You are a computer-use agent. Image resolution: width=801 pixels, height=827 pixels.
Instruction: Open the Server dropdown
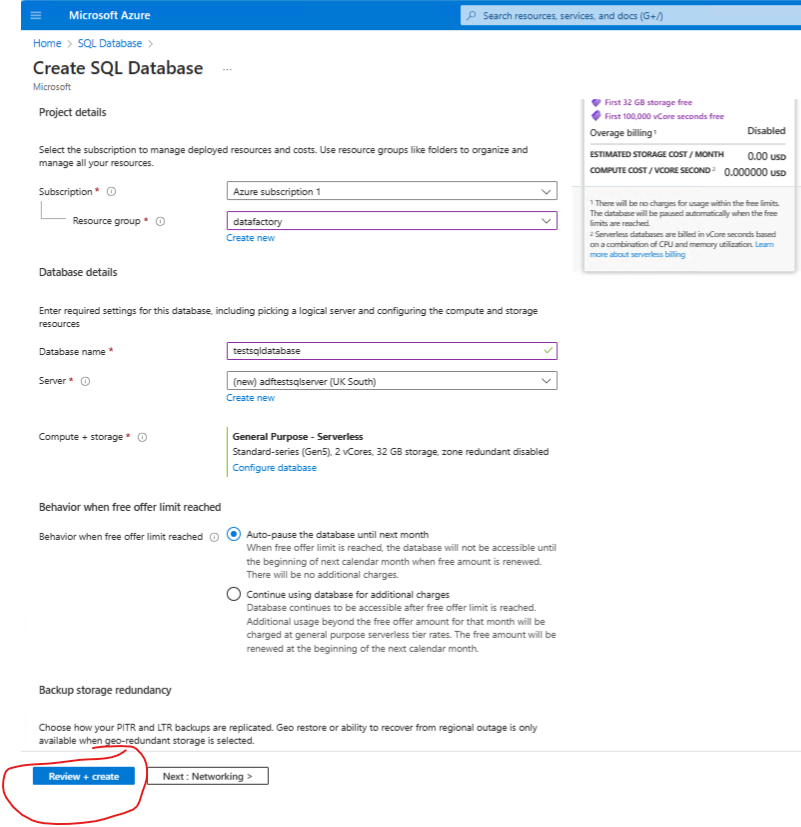tap(392, 381)
